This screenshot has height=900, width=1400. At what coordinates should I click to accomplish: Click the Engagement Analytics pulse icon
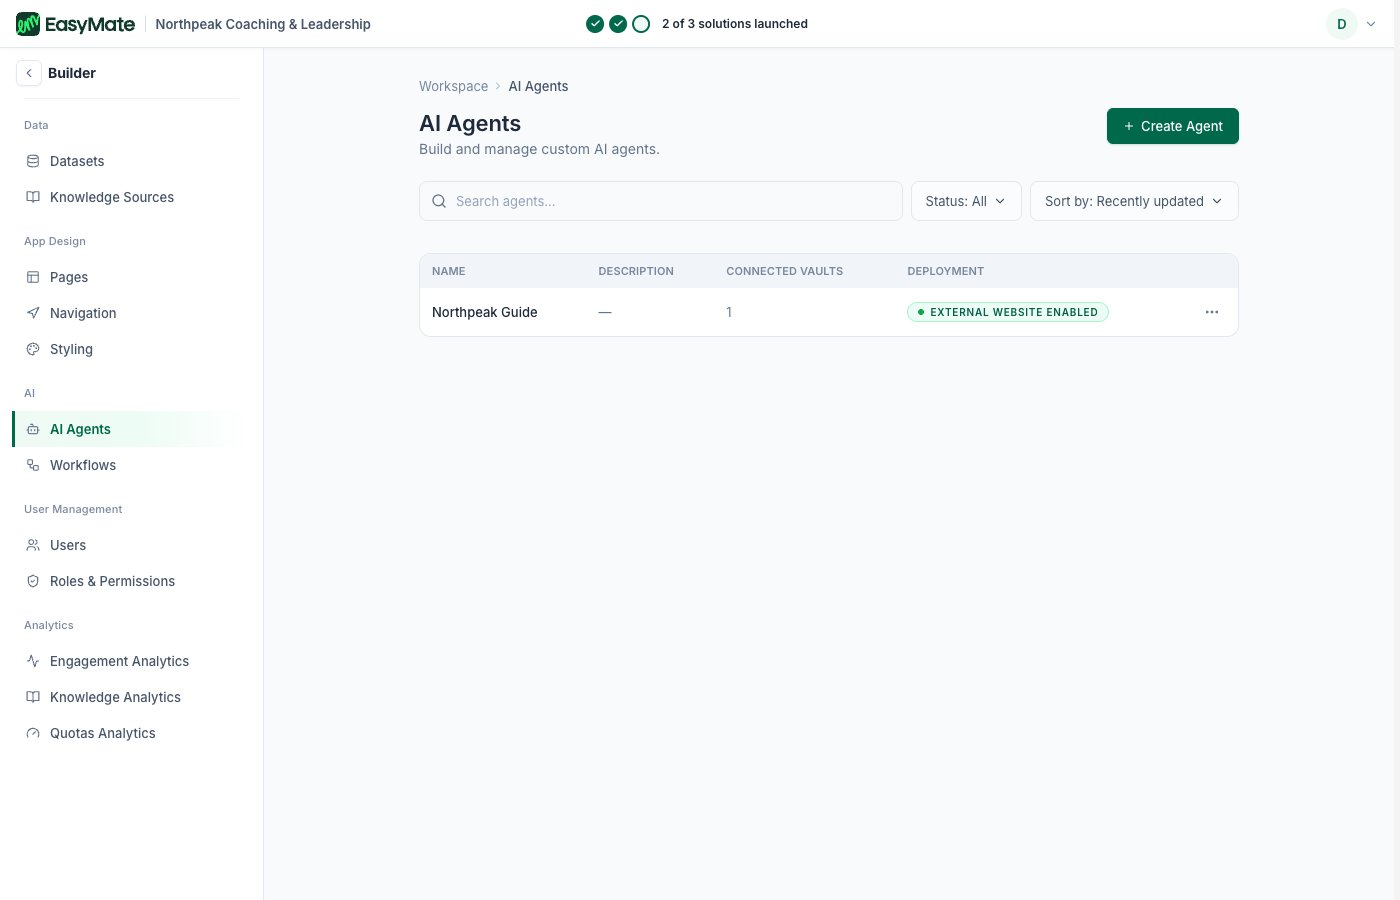pyautogui.click(x=33, y=661)
